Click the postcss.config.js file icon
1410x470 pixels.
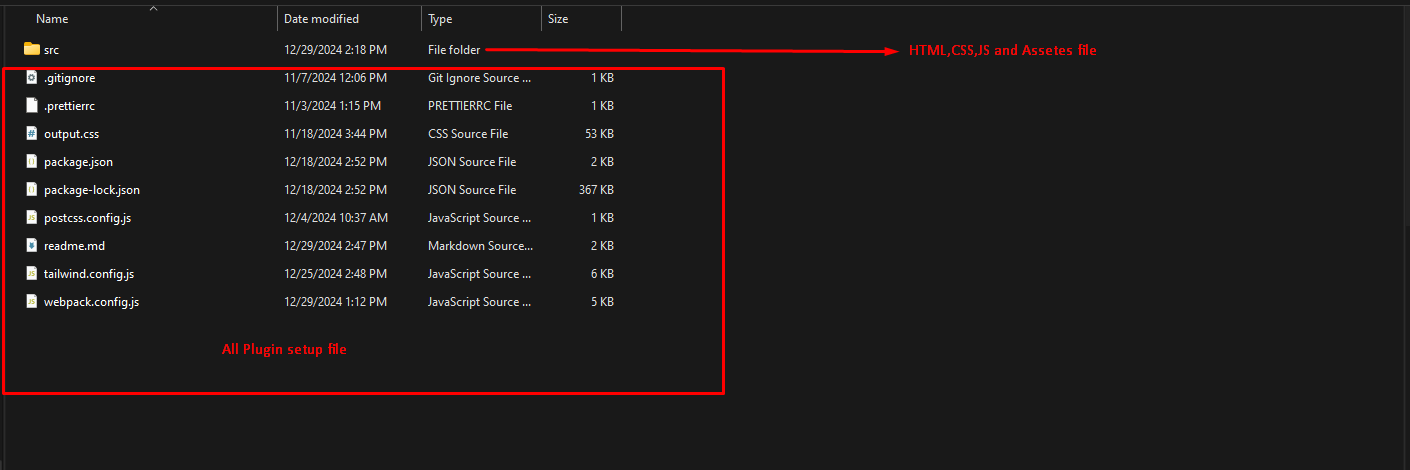31,217
